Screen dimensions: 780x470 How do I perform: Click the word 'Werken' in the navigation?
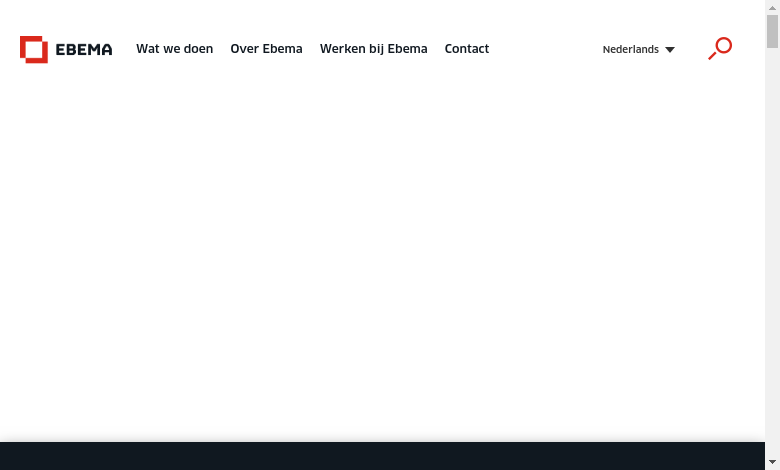339,49
